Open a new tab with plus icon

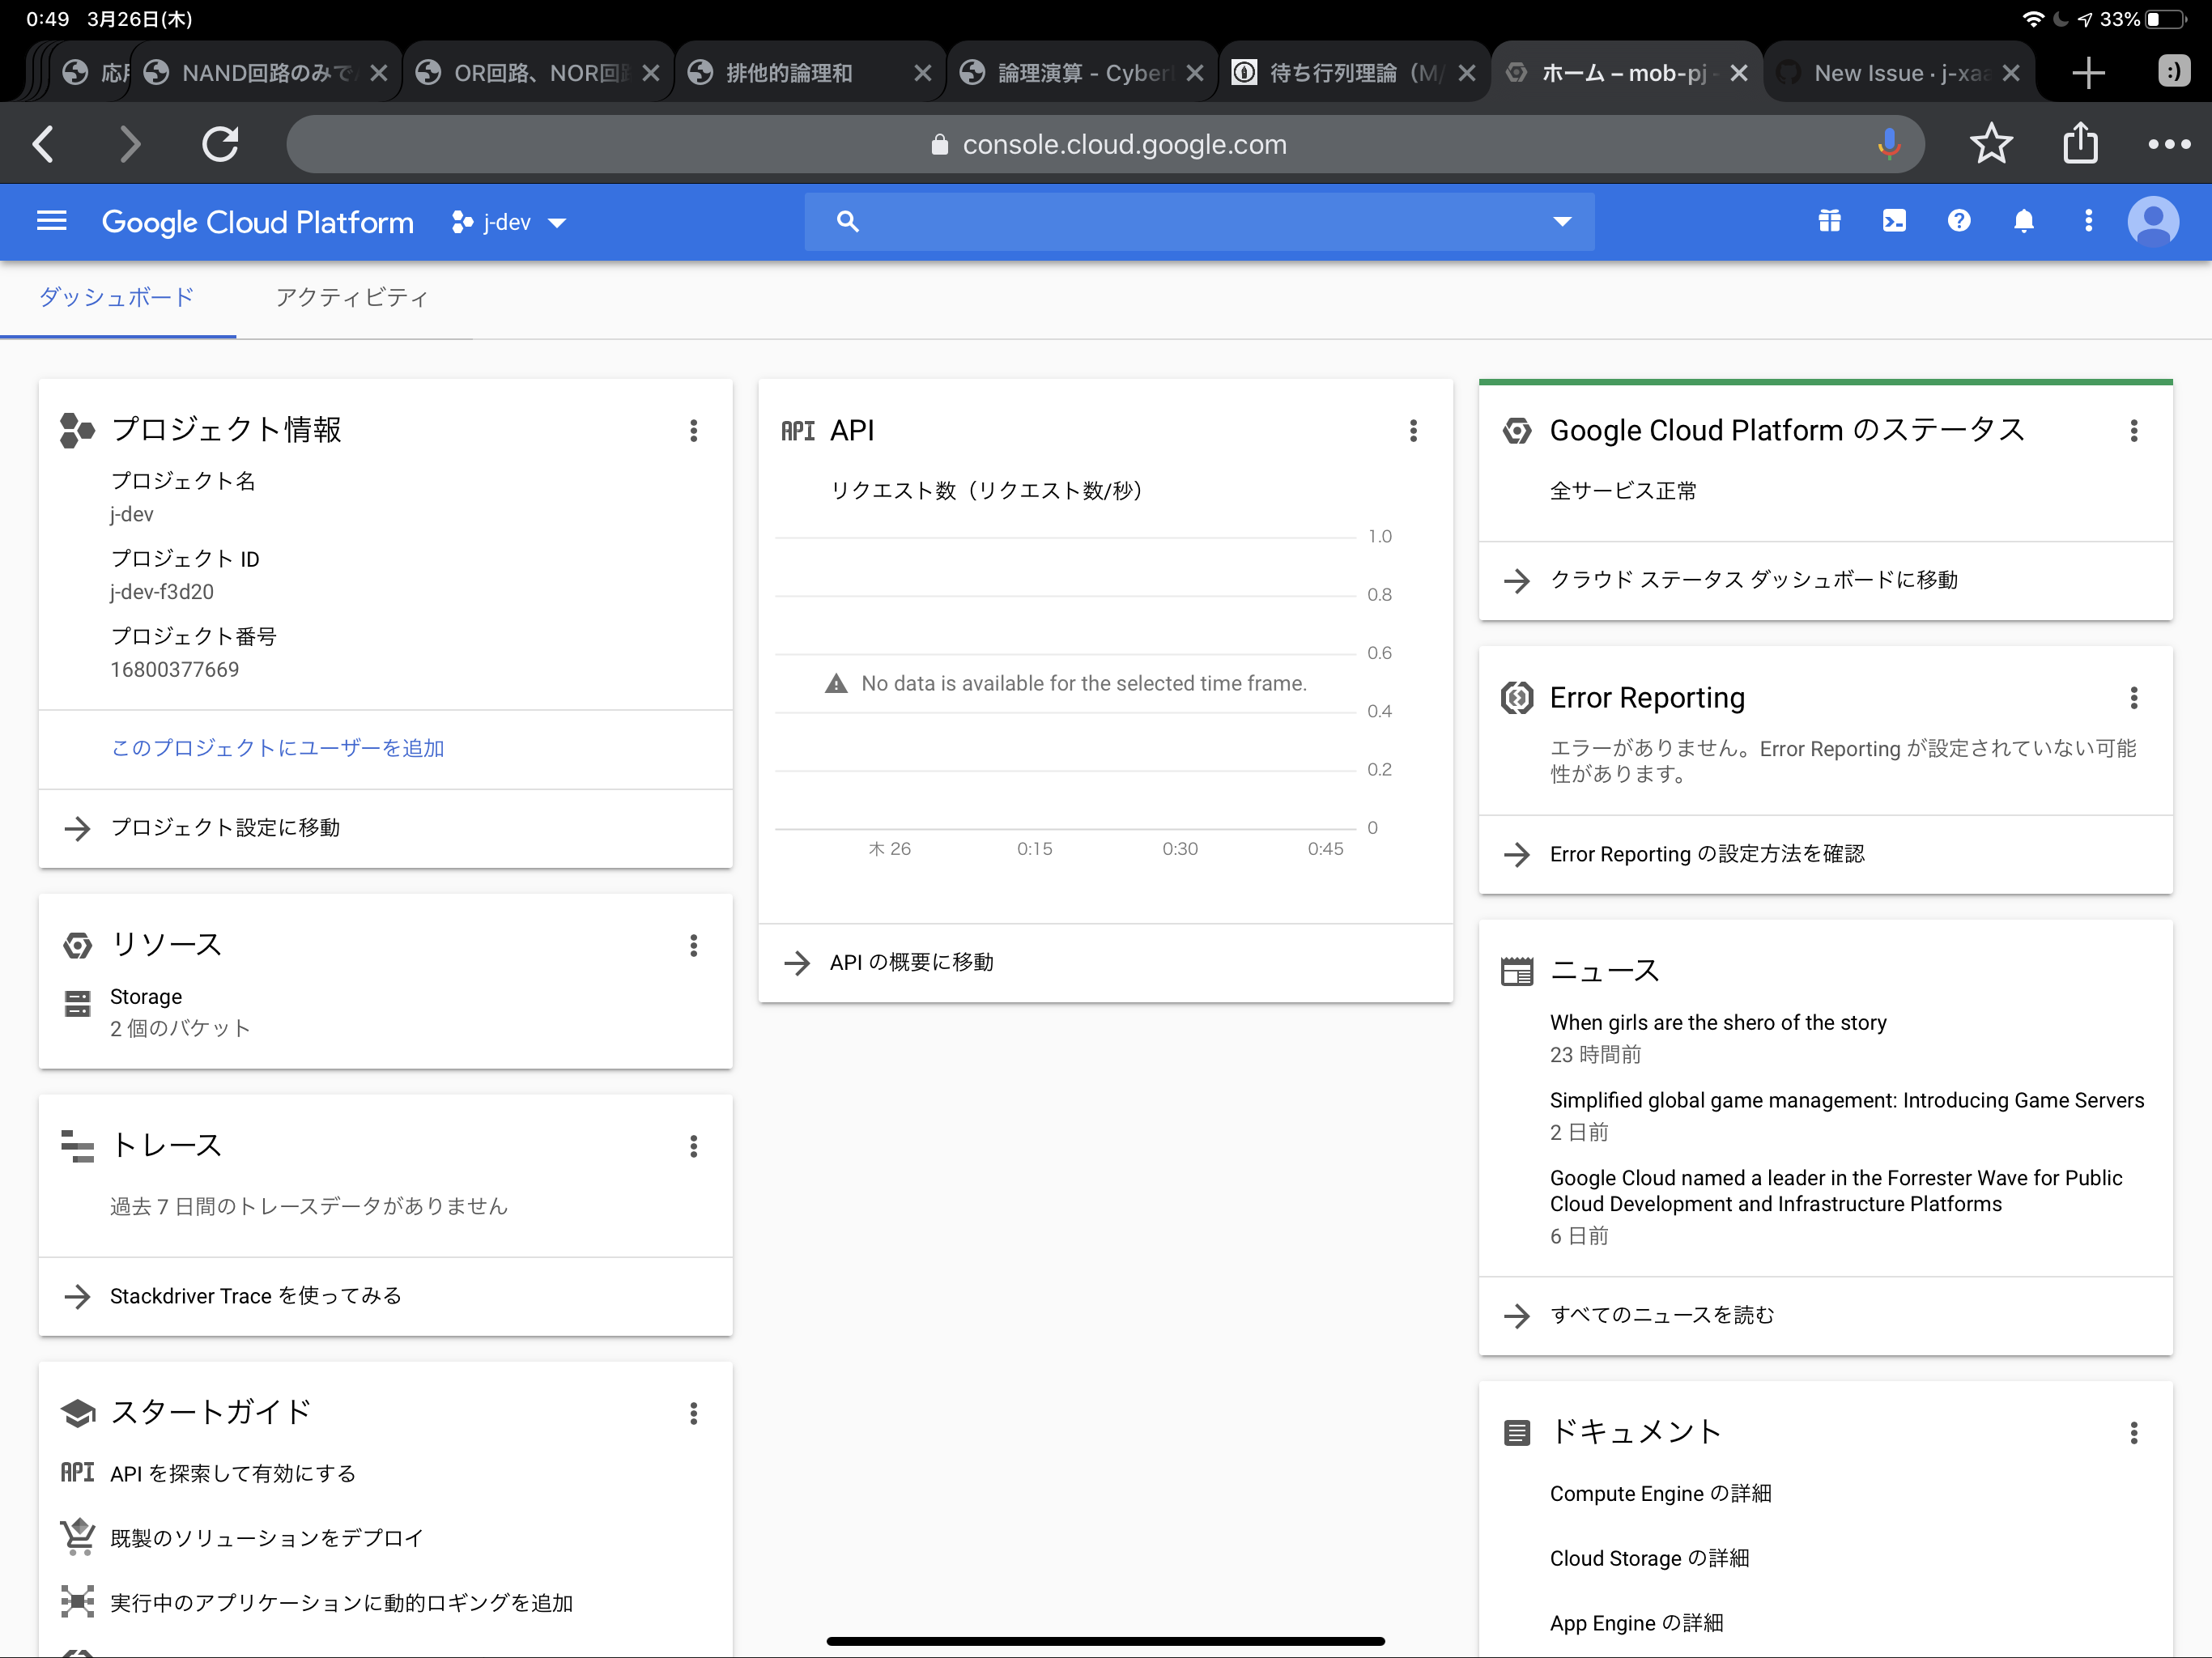(x=2088, y=73)
